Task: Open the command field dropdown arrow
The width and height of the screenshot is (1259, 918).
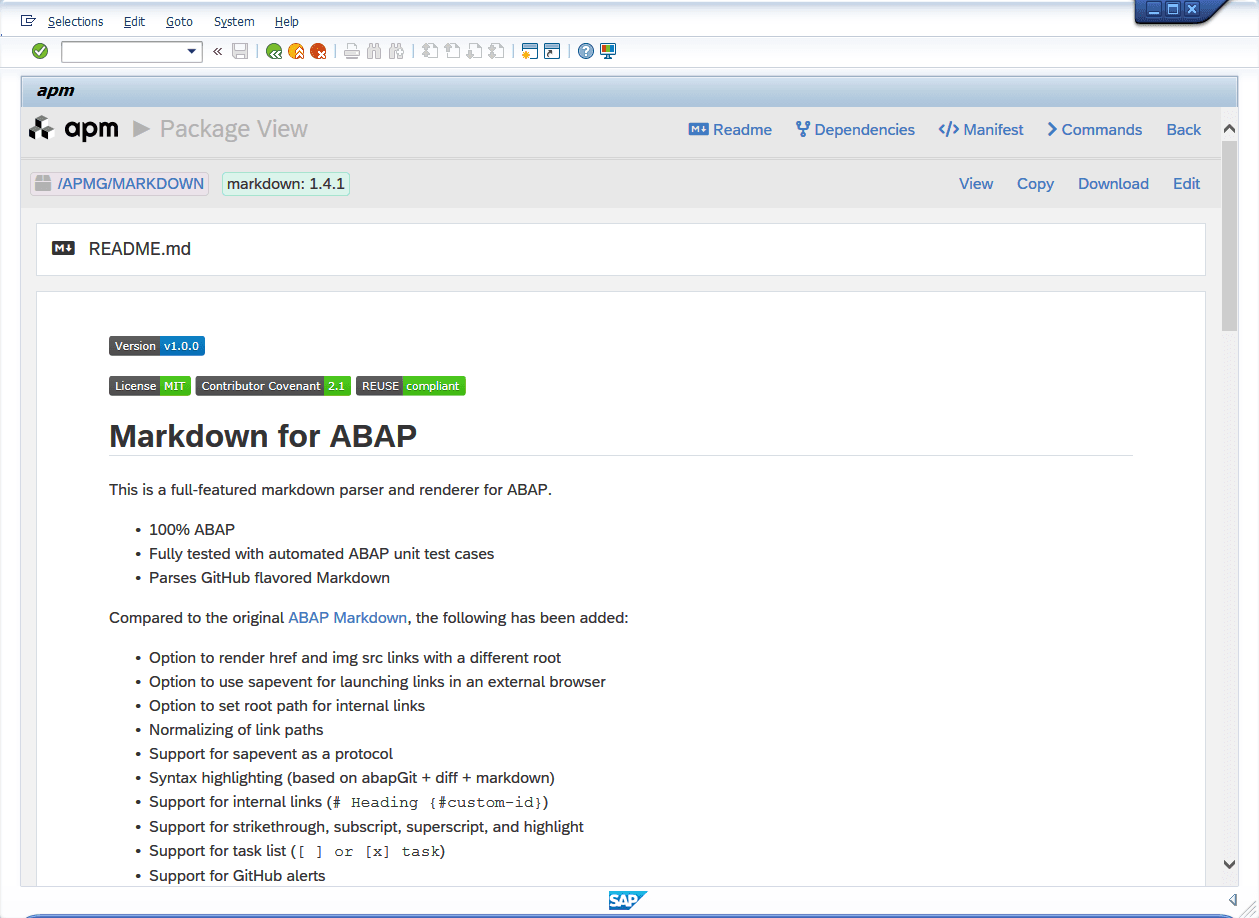Action: pos(193,51)
